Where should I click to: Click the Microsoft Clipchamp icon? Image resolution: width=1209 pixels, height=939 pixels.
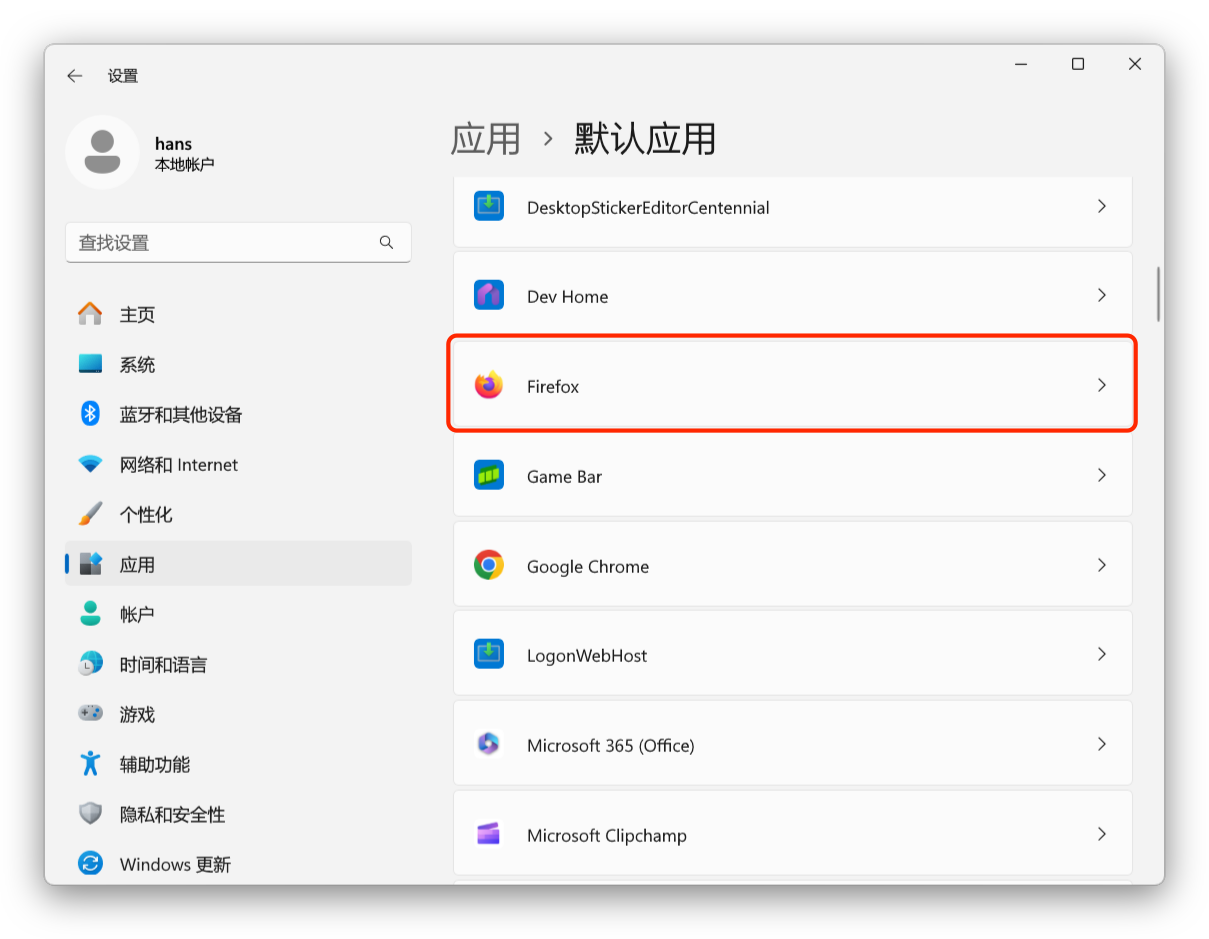point(489,833)
